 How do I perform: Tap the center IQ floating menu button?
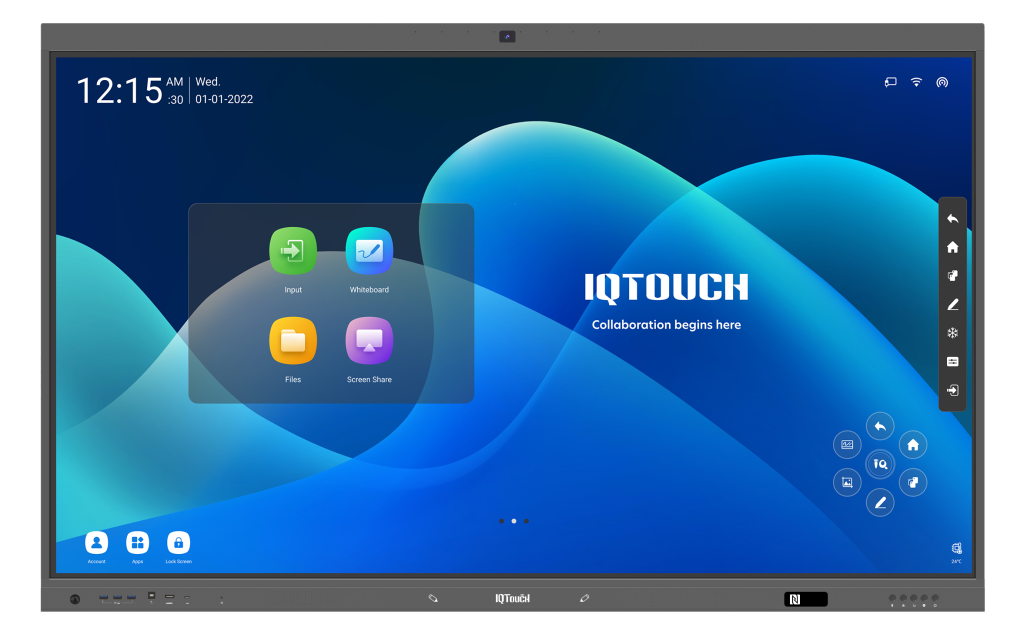point(880,464)
